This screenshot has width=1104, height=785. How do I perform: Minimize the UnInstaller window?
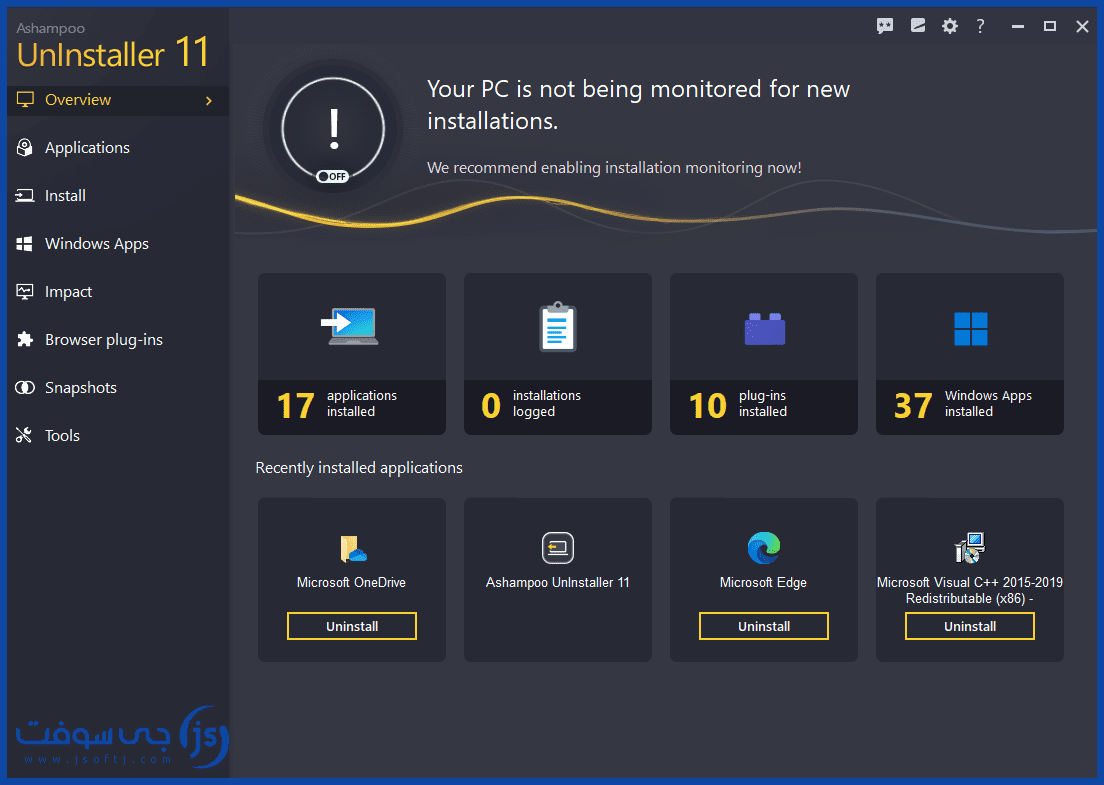(1017, 26)
